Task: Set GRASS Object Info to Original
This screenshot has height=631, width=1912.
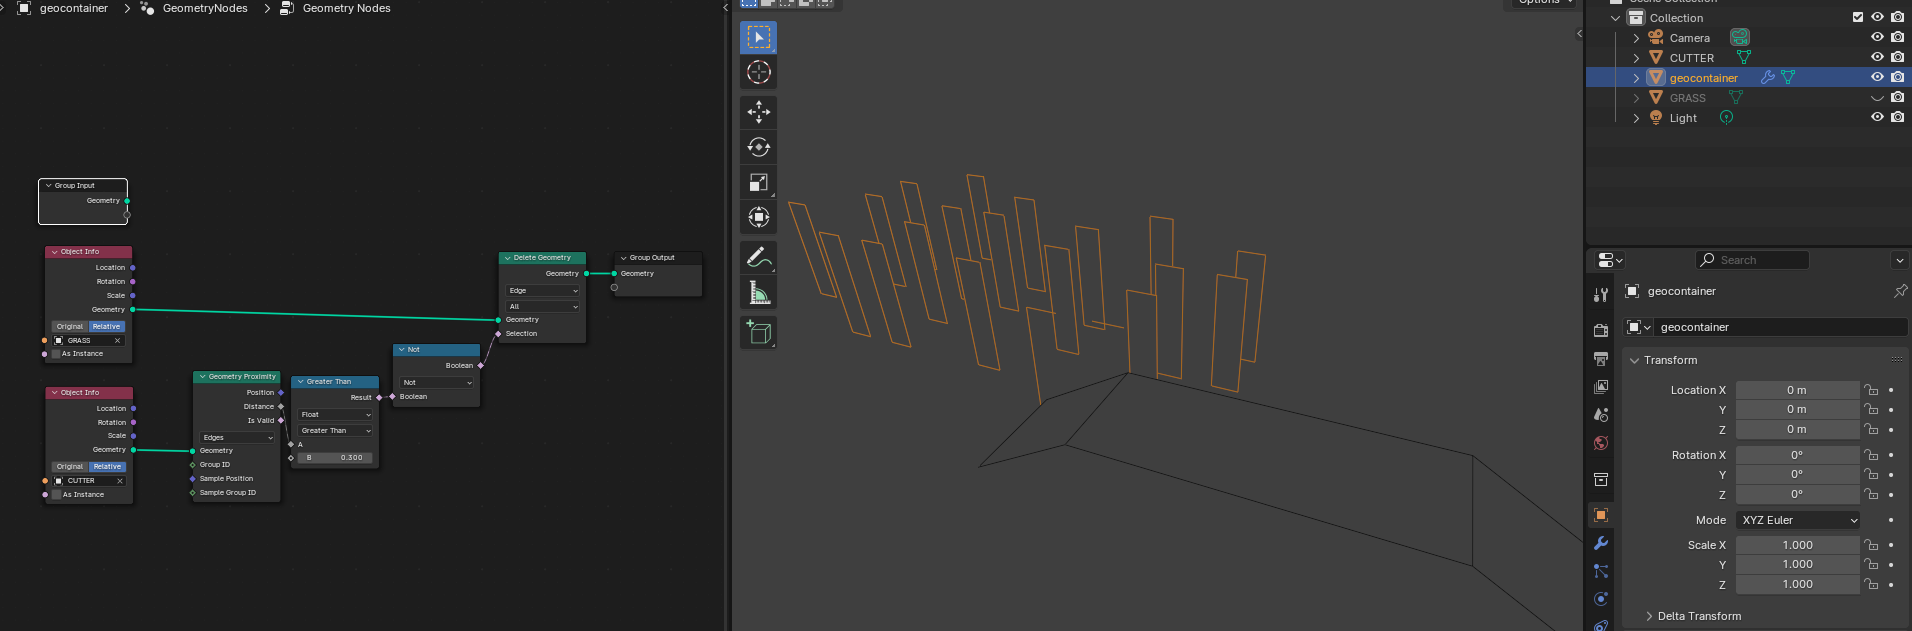Action: 70,327
